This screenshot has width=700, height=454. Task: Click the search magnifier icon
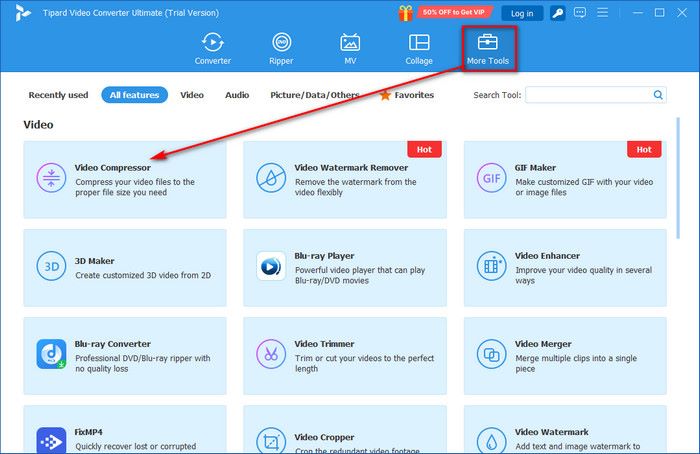pyautogui.click(x=658, y=95)
